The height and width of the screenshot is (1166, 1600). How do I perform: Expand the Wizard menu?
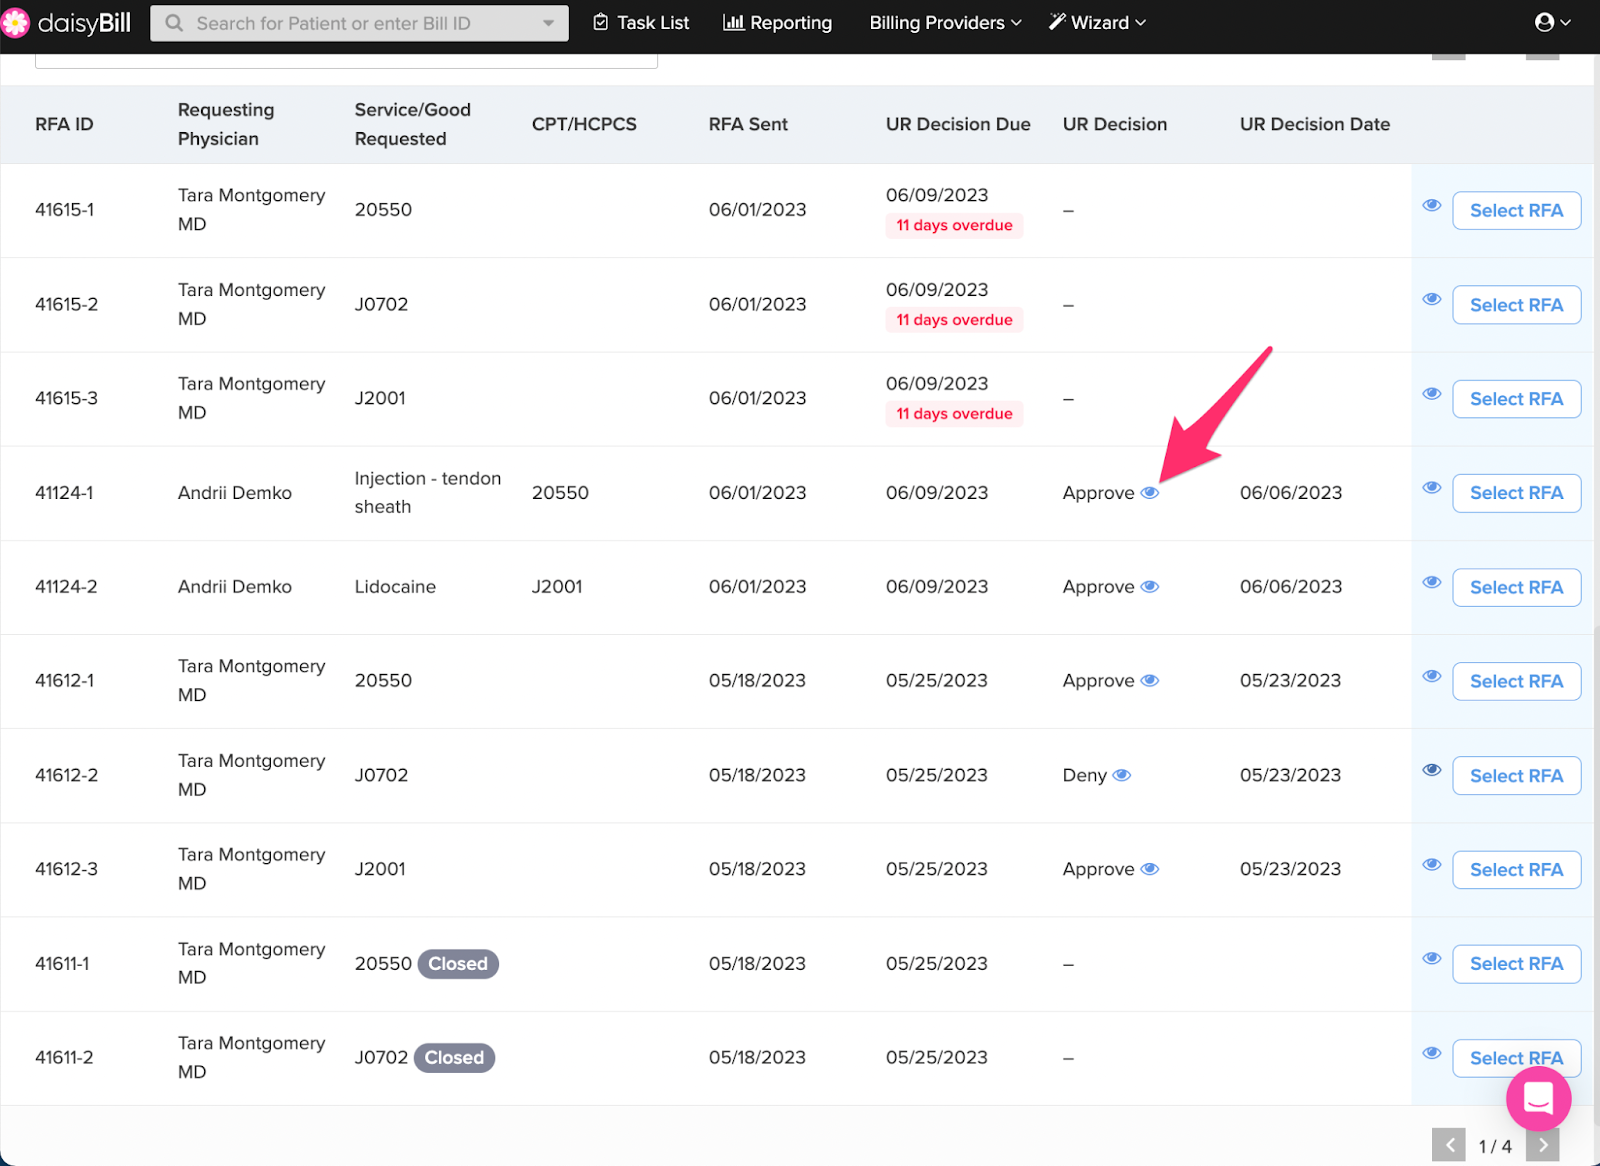1097,22
